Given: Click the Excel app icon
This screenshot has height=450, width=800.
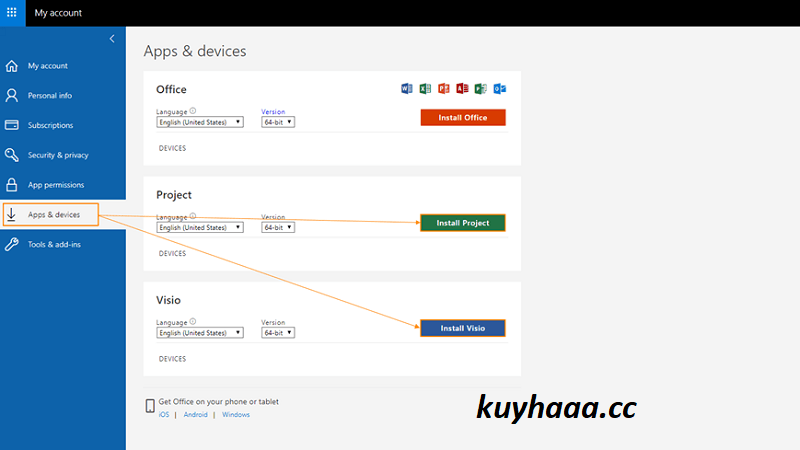Looking at the screenshot, I should [x=425, y=89].
